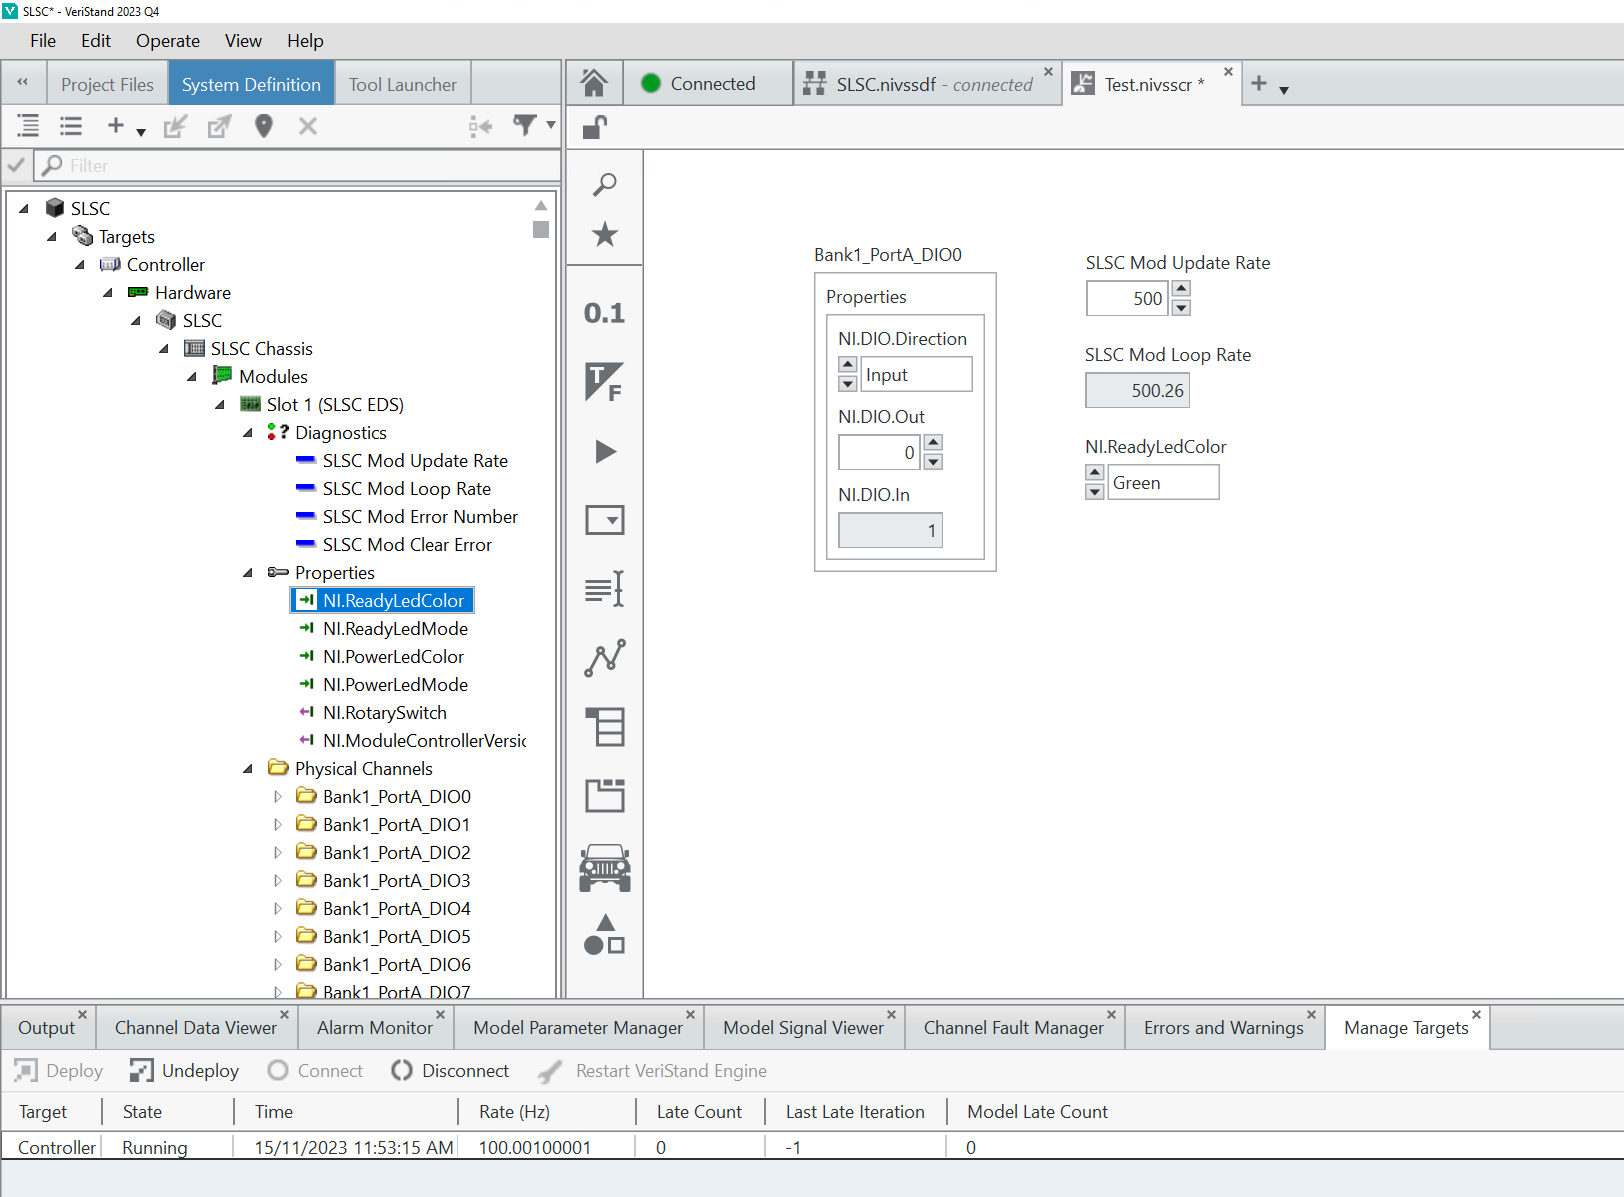This screenshot has width=1624, height=1197.
Task: Click the Connect button
Action: tap(316, 1071)
